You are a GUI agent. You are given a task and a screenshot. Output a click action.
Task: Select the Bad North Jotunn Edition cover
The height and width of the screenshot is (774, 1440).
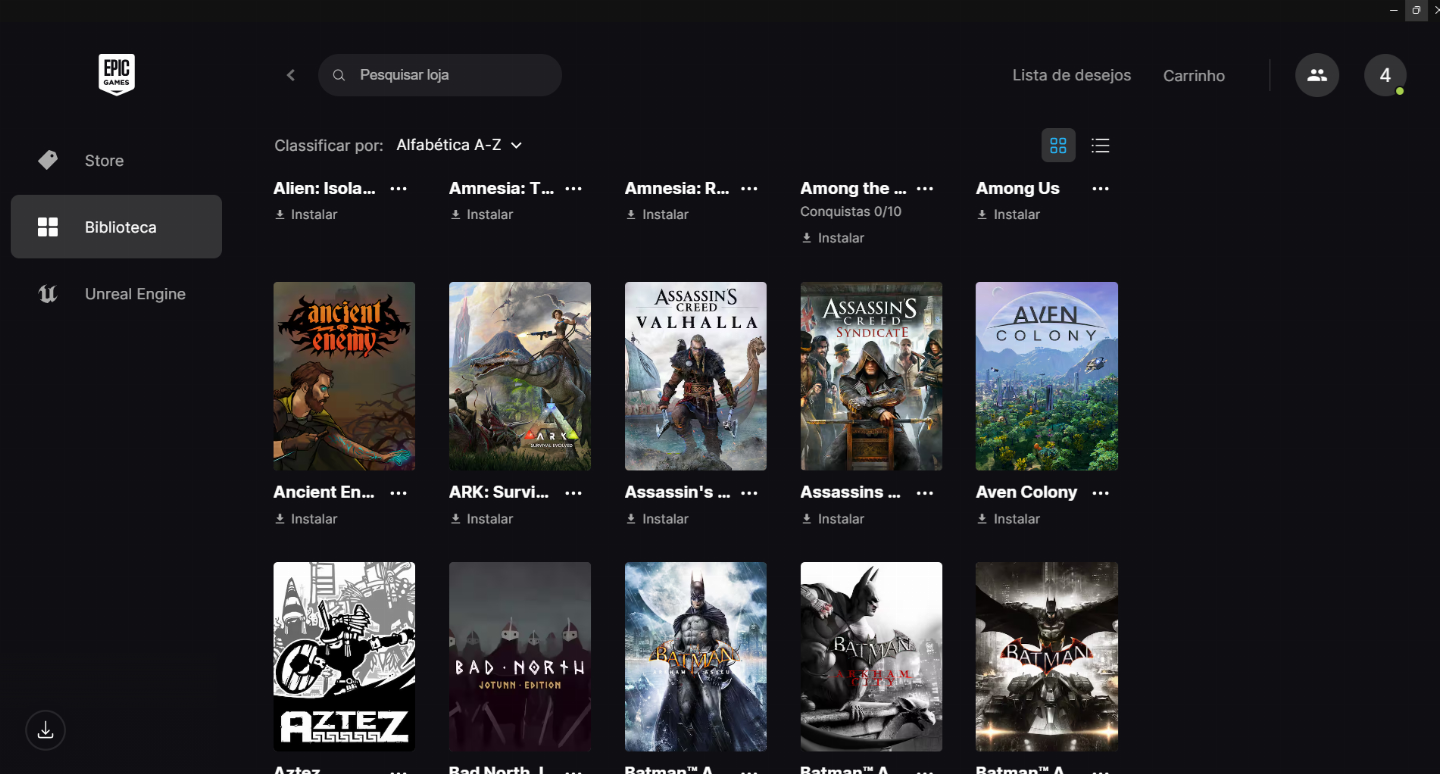pyautogui.click(x=520, y=656)
